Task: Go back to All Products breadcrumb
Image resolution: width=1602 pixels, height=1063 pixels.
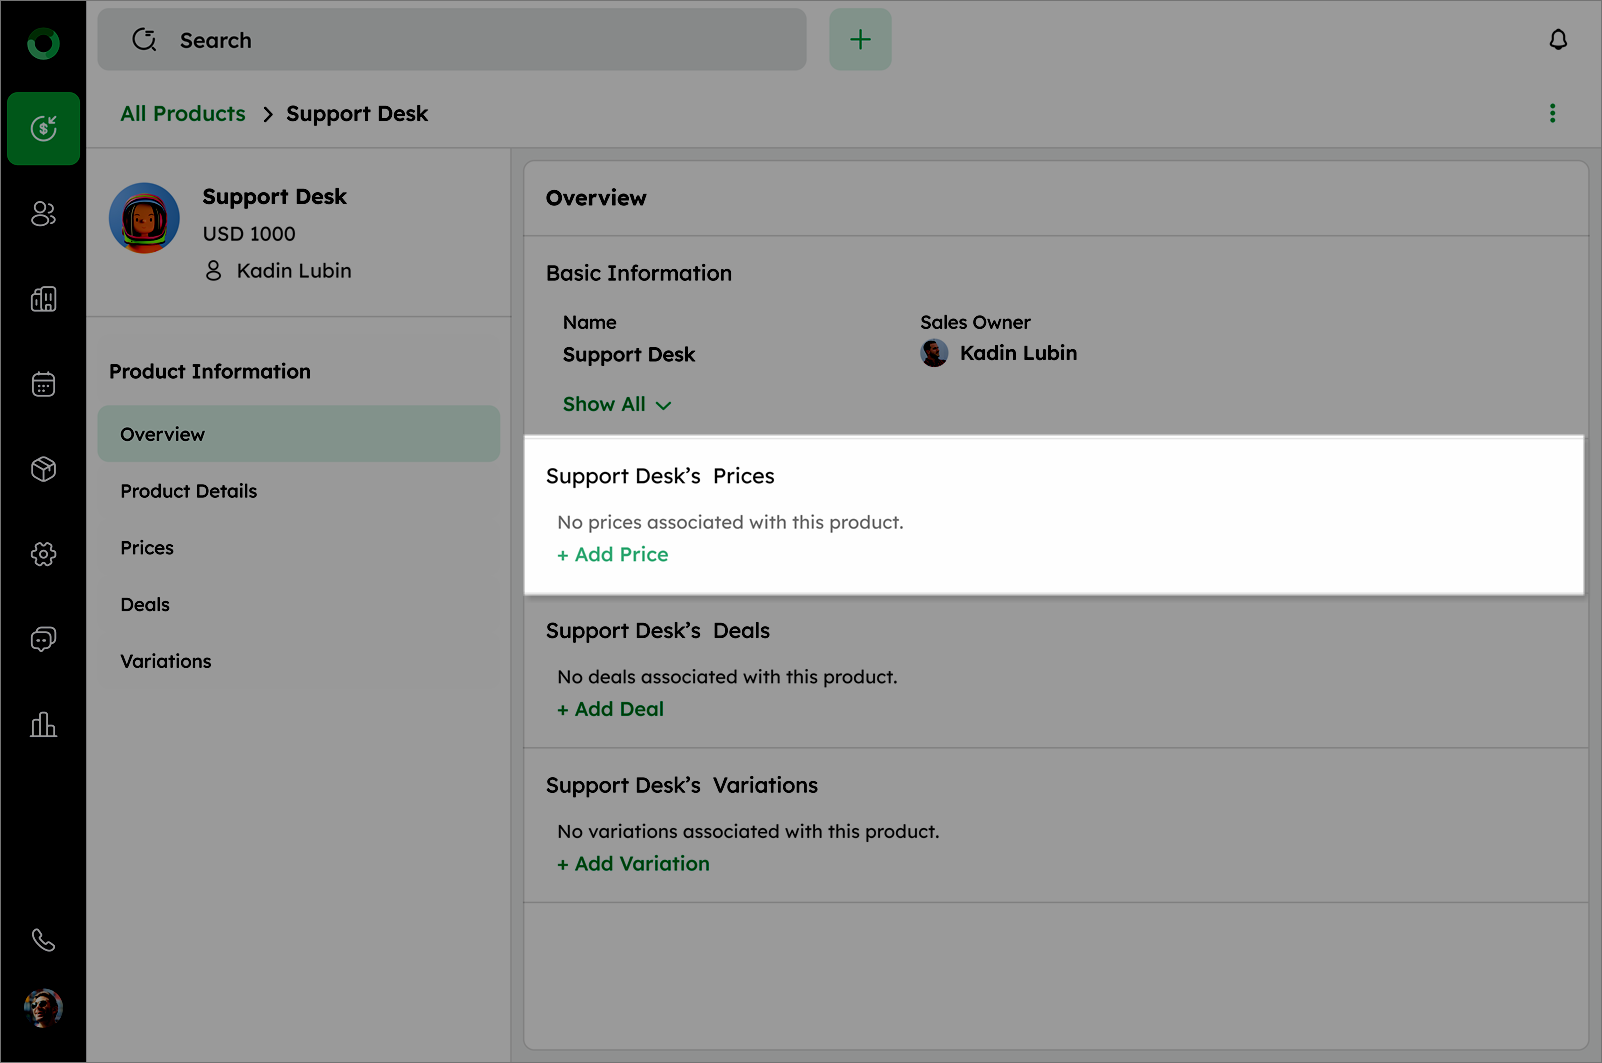Action: click(x=183, y=114)
